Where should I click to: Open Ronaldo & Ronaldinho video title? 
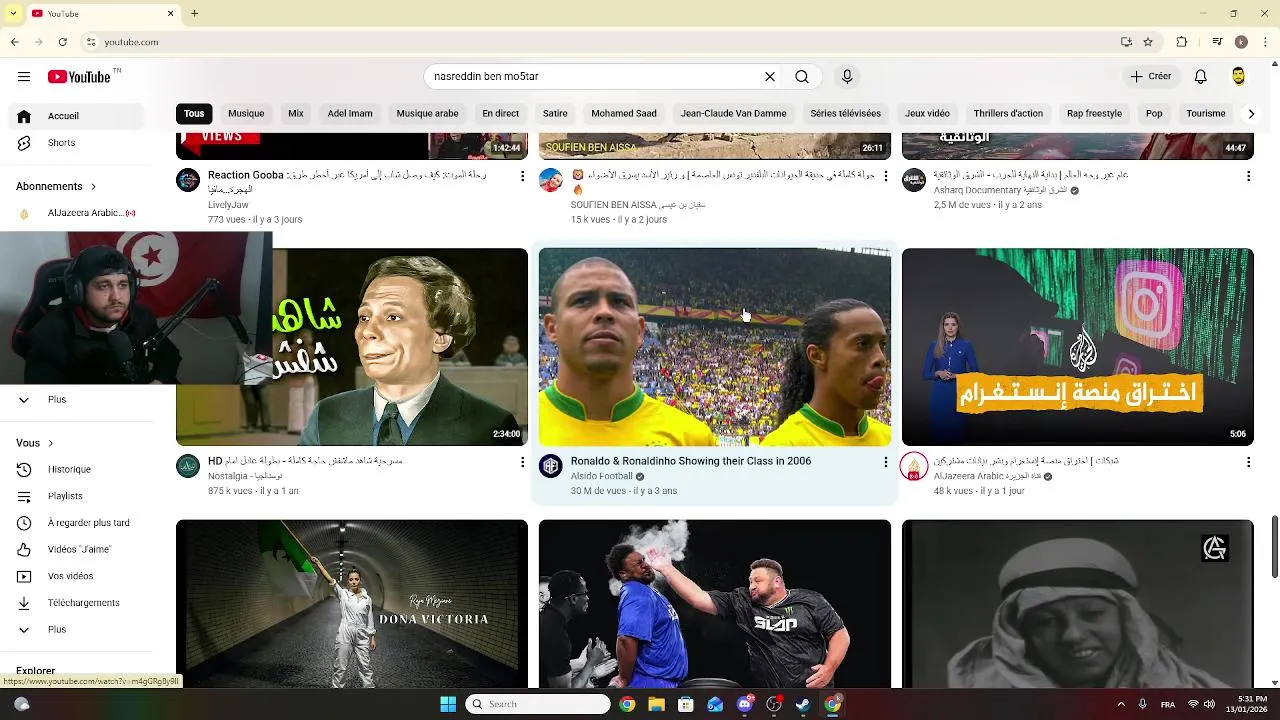[691, 461]
